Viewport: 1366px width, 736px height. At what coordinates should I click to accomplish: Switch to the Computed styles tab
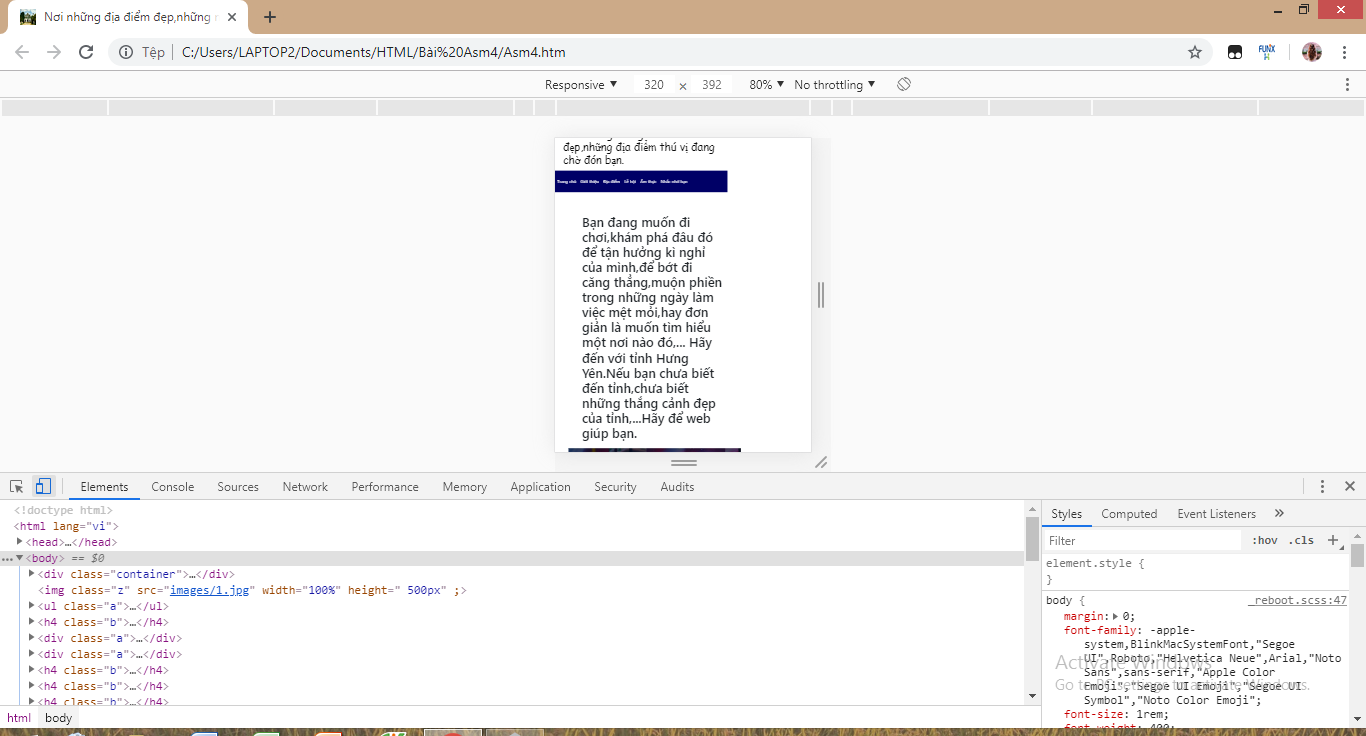(1129, 514)
